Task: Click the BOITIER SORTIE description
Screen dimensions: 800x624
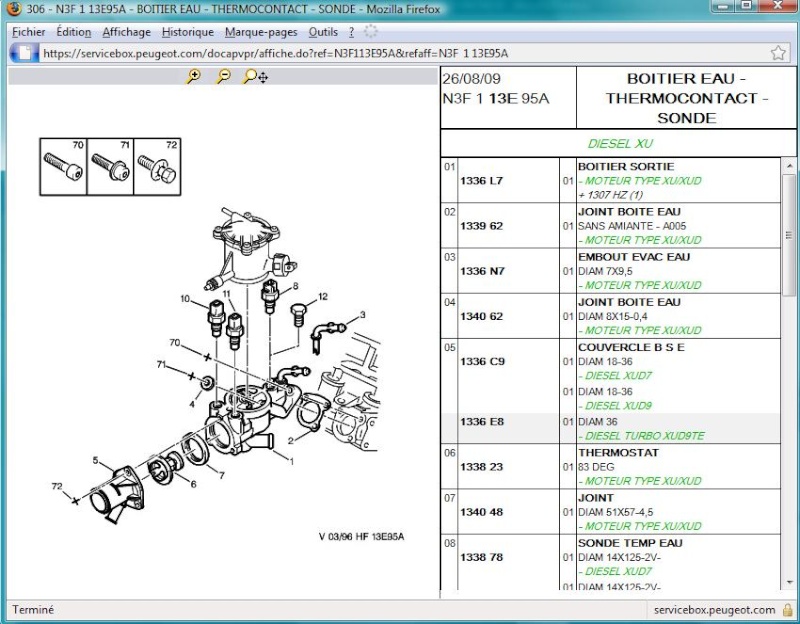Action: click(626, 166)
